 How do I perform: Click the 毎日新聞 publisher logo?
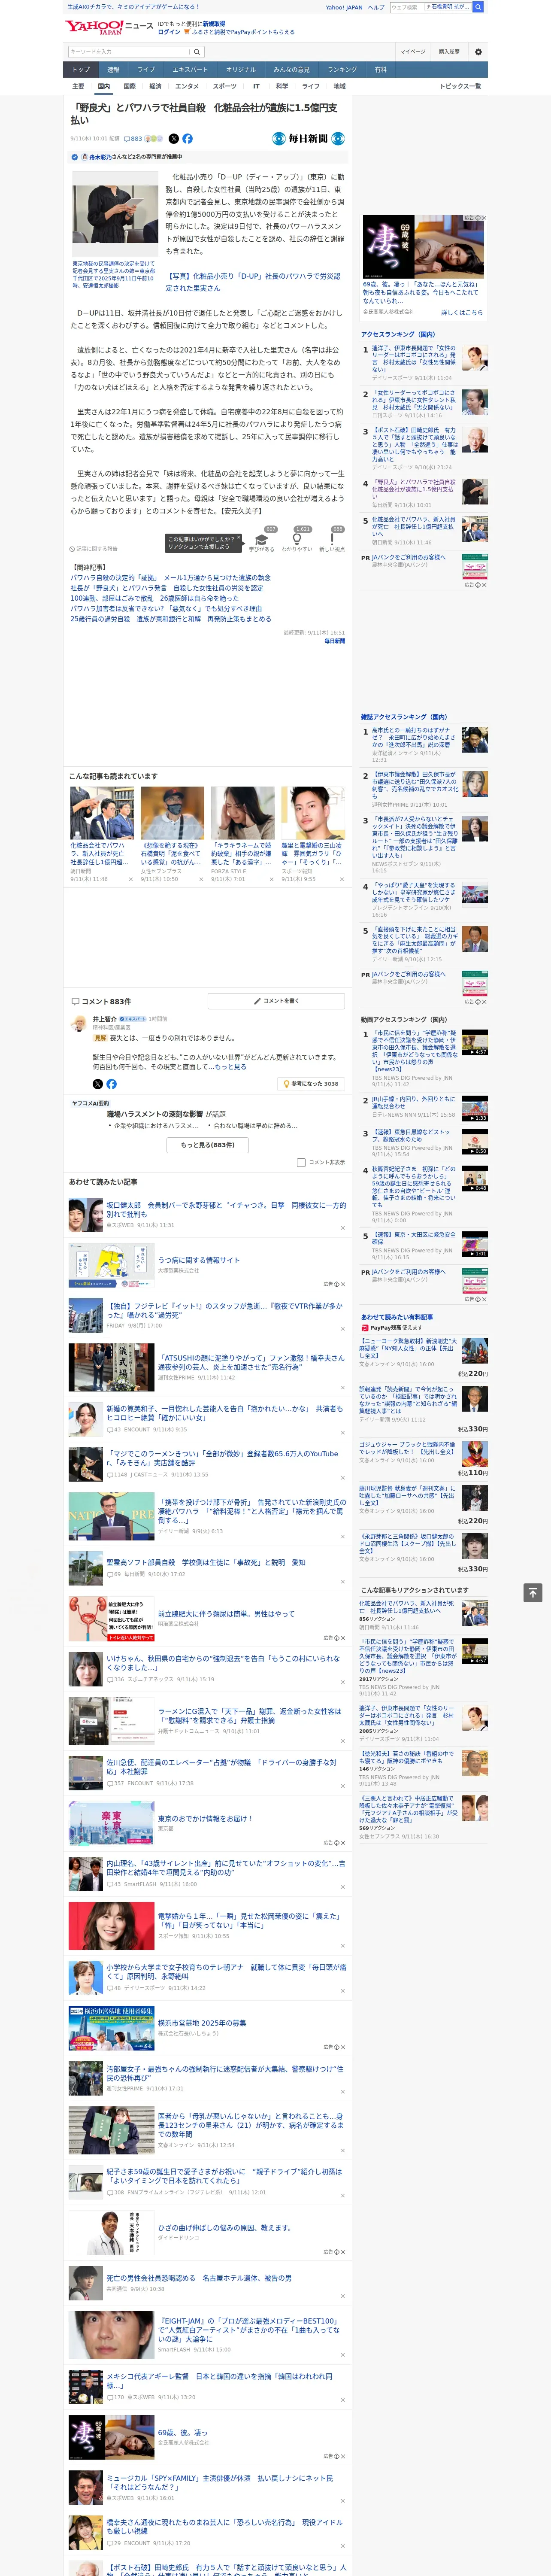(x=308, y=139)
